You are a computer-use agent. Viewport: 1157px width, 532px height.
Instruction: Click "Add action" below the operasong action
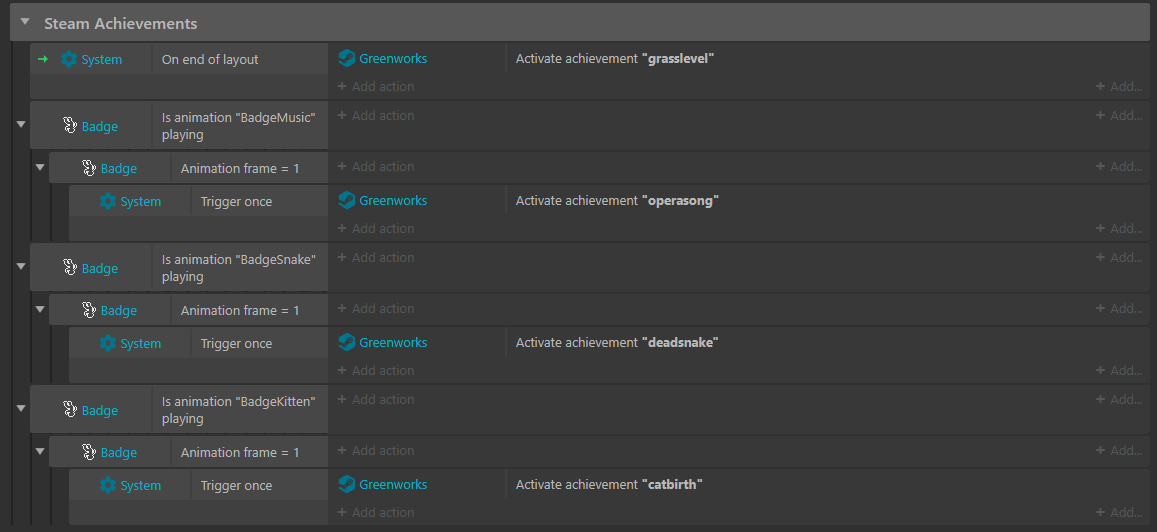[376, 228]
